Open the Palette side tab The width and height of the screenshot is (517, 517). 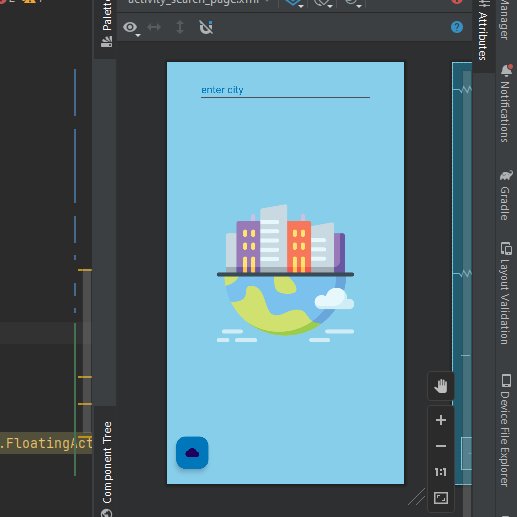[107, 23]
